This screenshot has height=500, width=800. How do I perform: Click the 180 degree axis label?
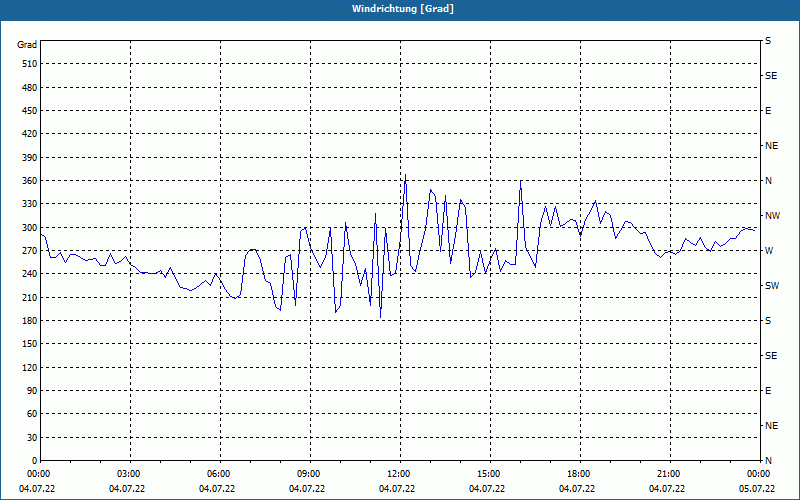[x=30, y=321]
